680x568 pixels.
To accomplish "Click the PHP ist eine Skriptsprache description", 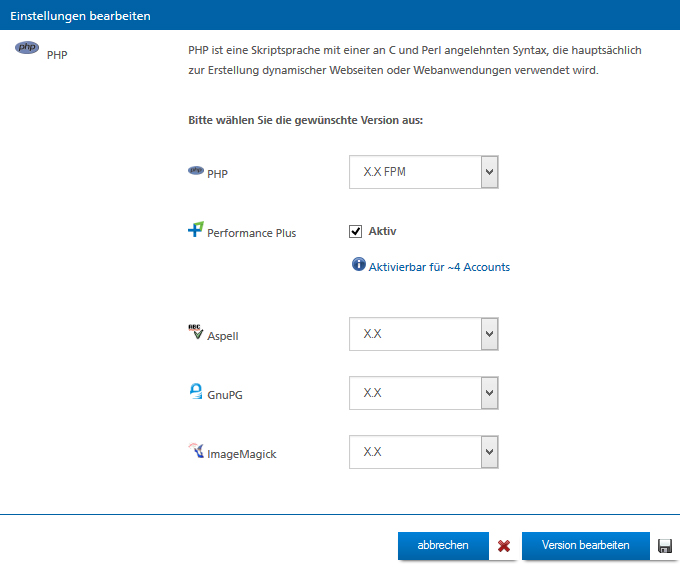I will click(x=415, y=60).
